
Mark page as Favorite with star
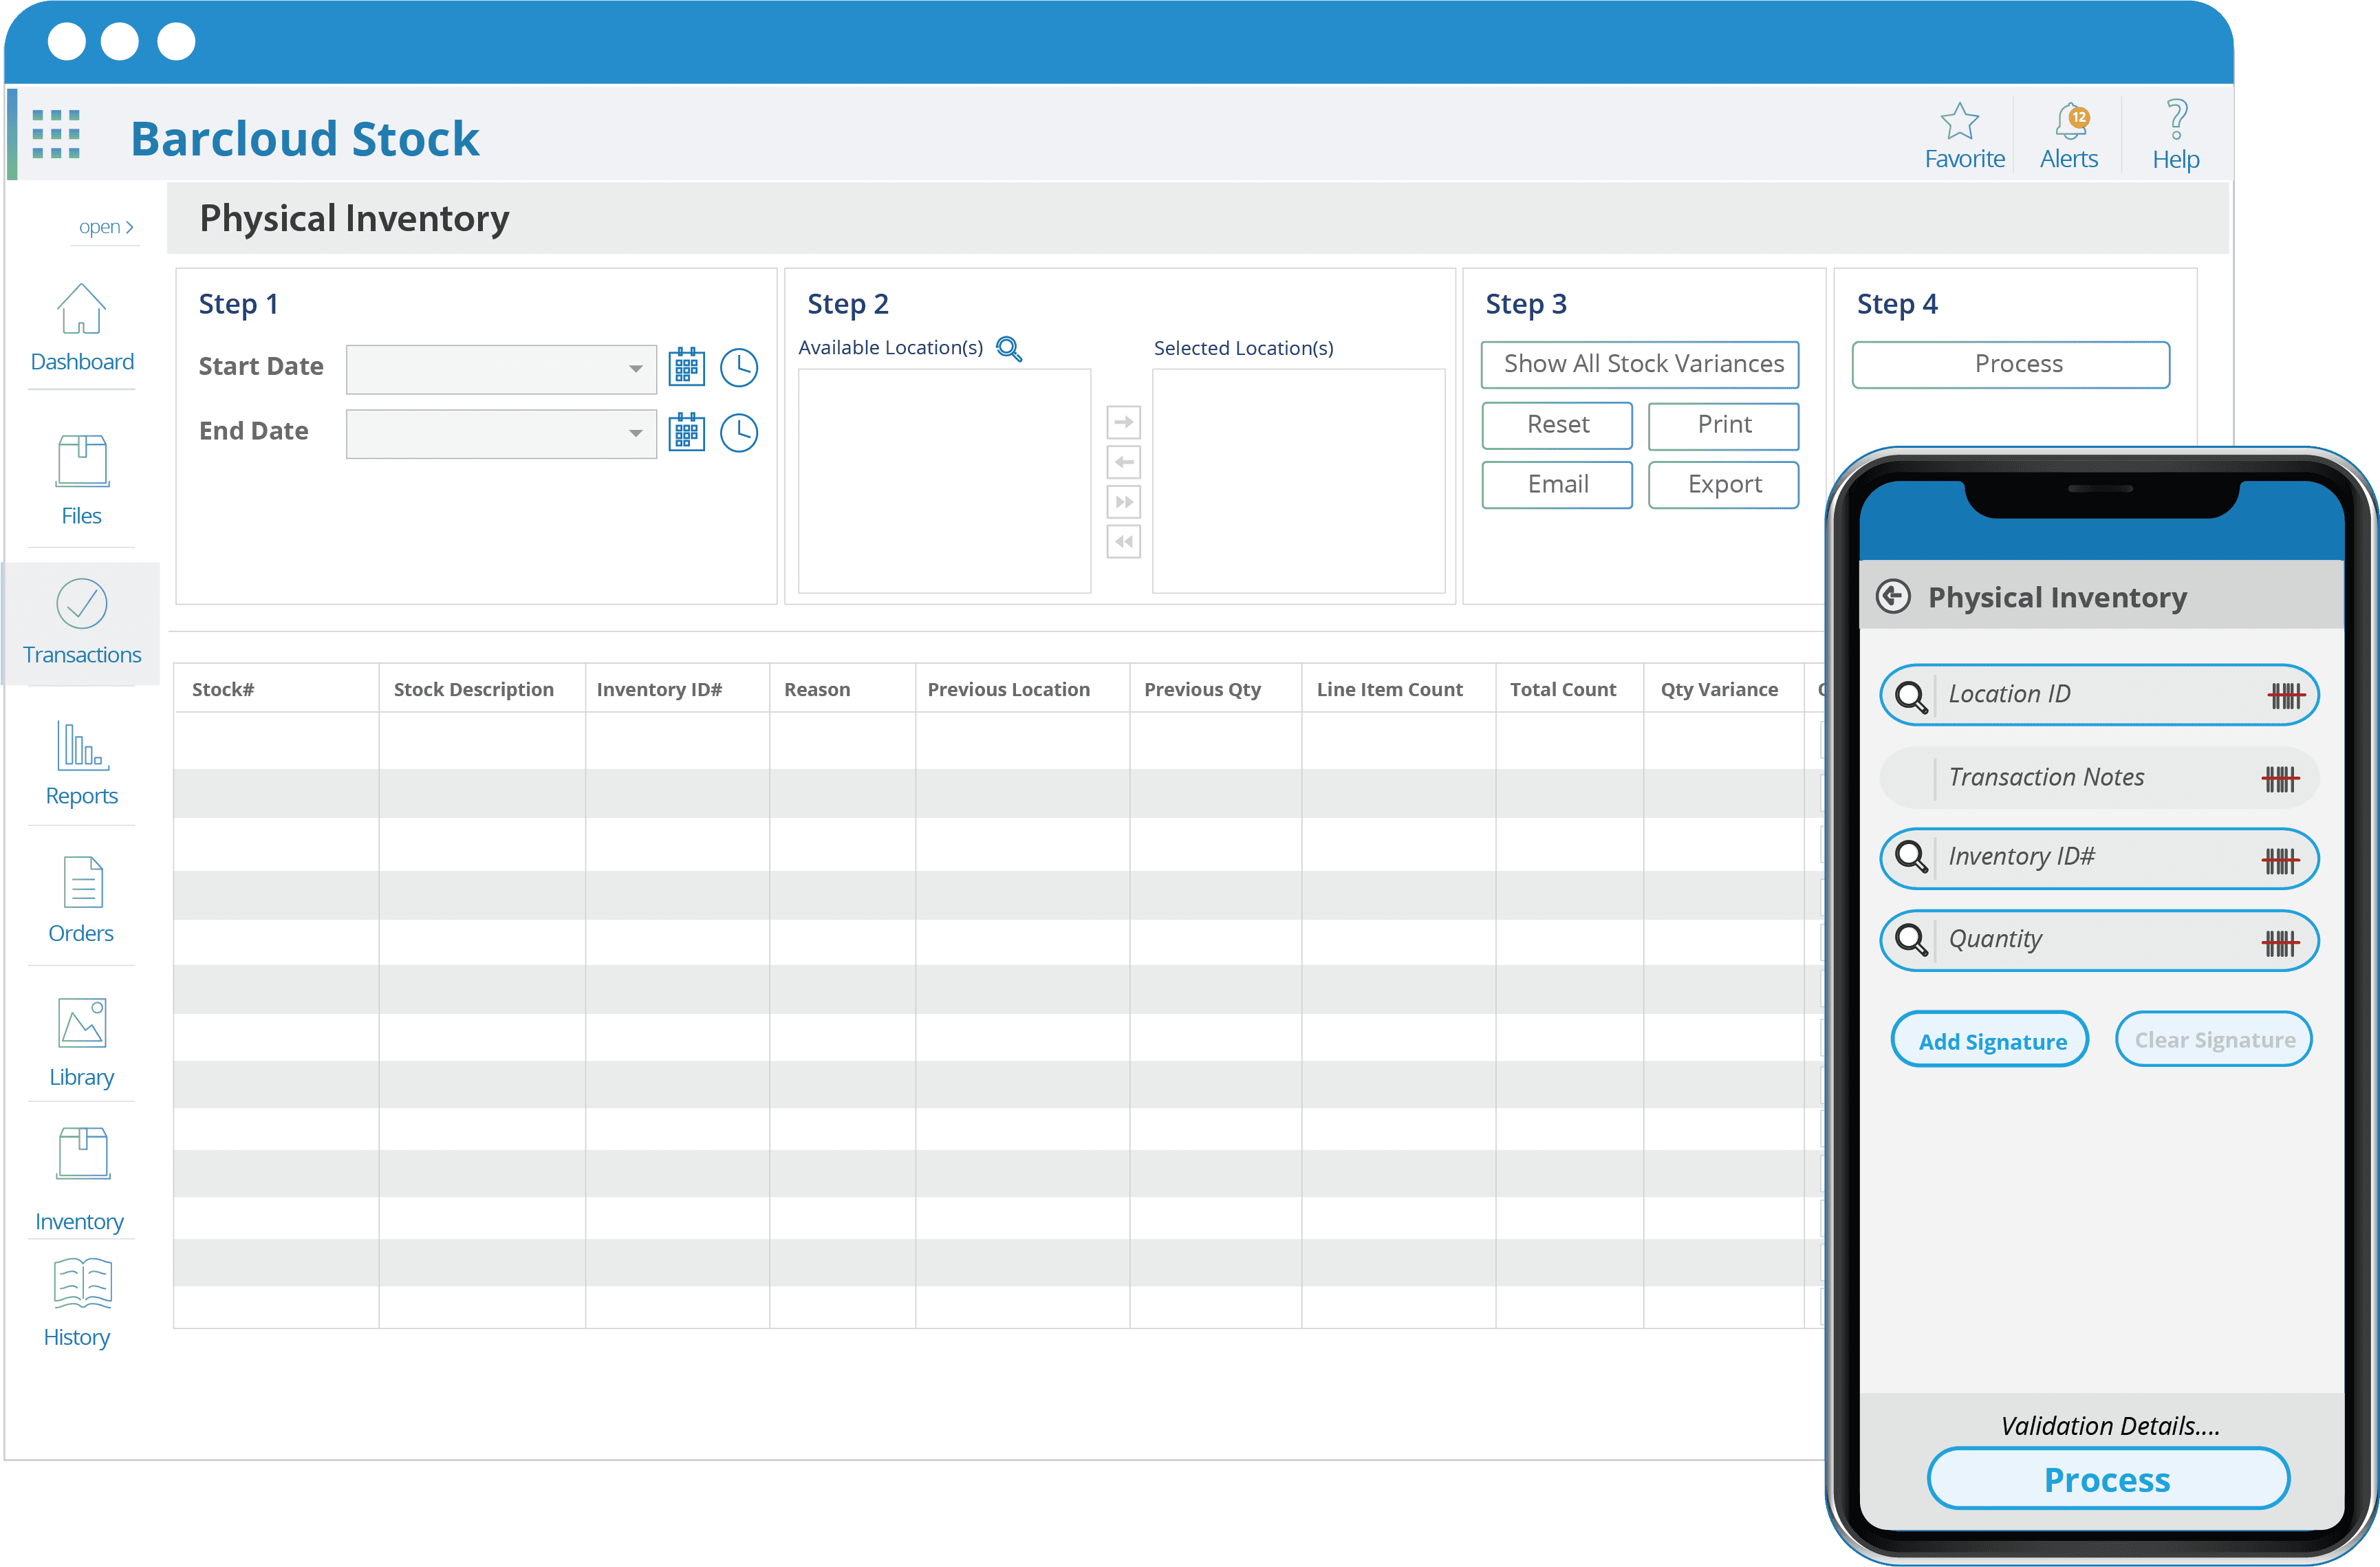pyautogui.click(x=1959, y=122)
